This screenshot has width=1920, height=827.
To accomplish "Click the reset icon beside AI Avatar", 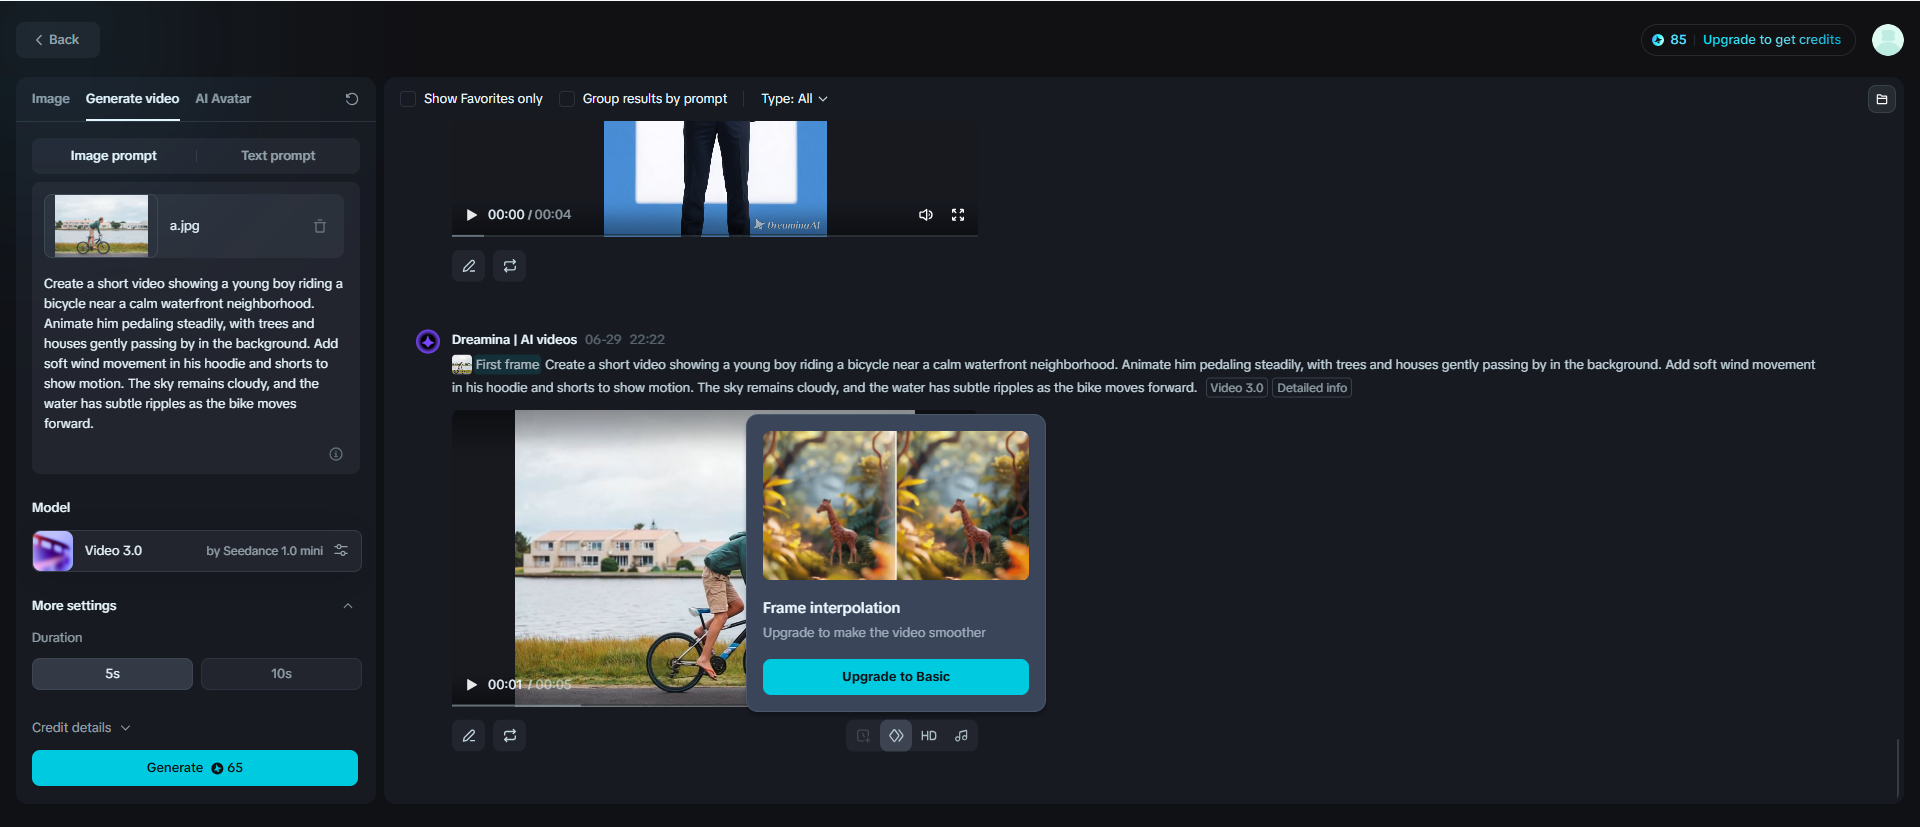I will tap(352, 99).
